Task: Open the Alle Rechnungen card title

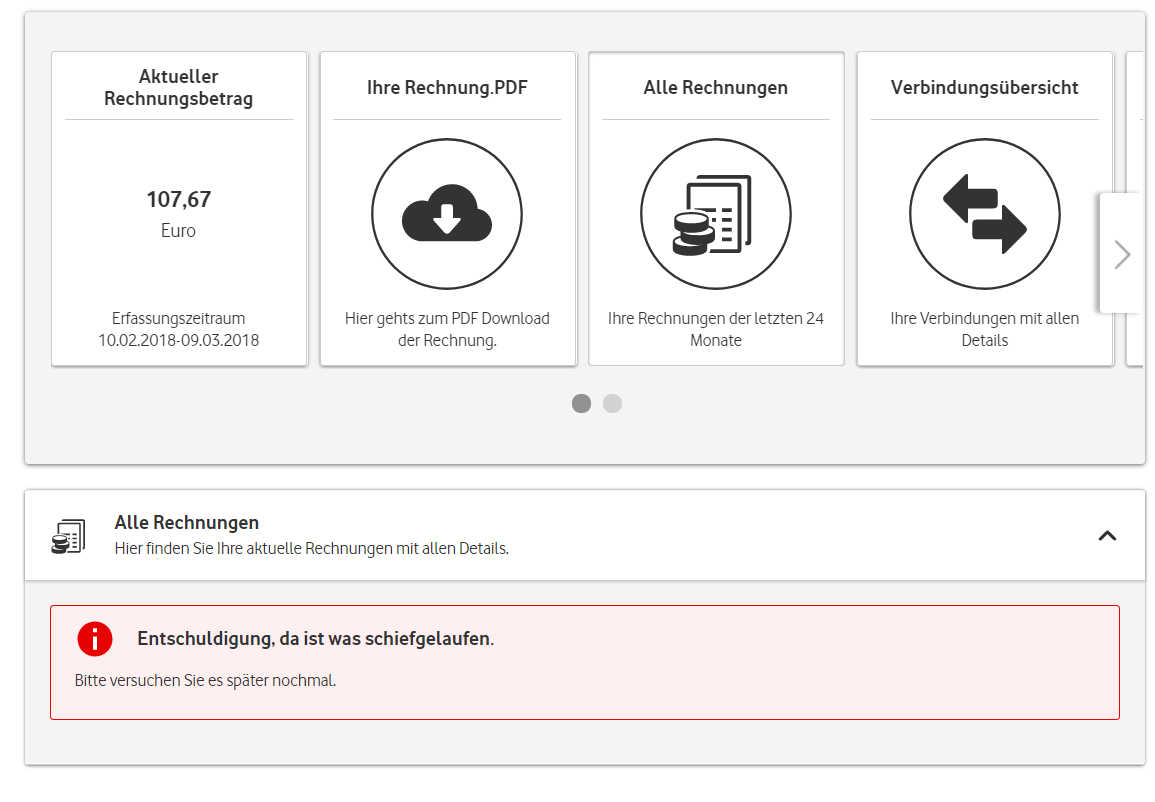Action: pos(715,88)
